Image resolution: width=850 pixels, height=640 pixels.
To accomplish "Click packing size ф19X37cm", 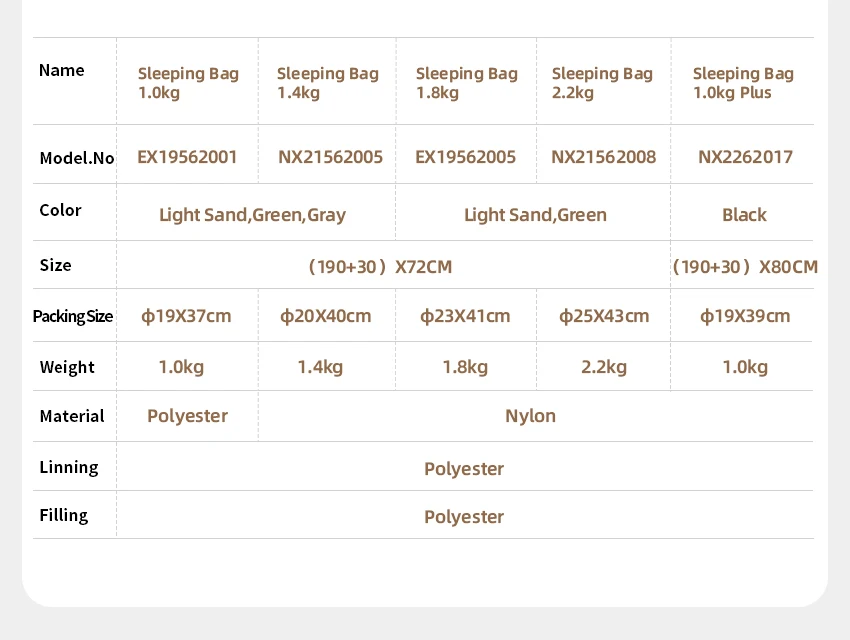I will (x=186, y=316).
